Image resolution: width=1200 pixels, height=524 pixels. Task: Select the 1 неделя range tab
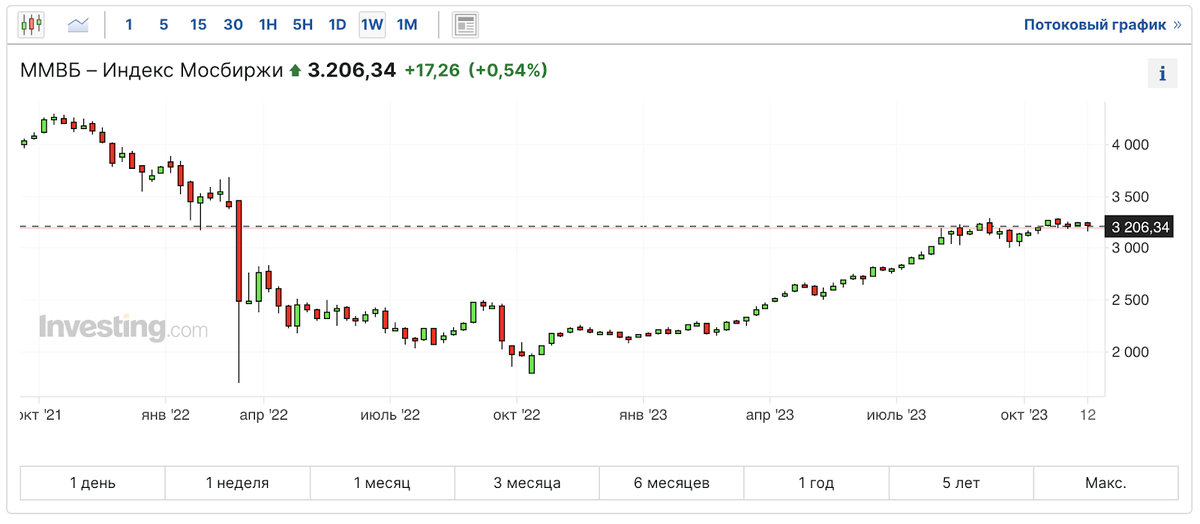[238, 483]
